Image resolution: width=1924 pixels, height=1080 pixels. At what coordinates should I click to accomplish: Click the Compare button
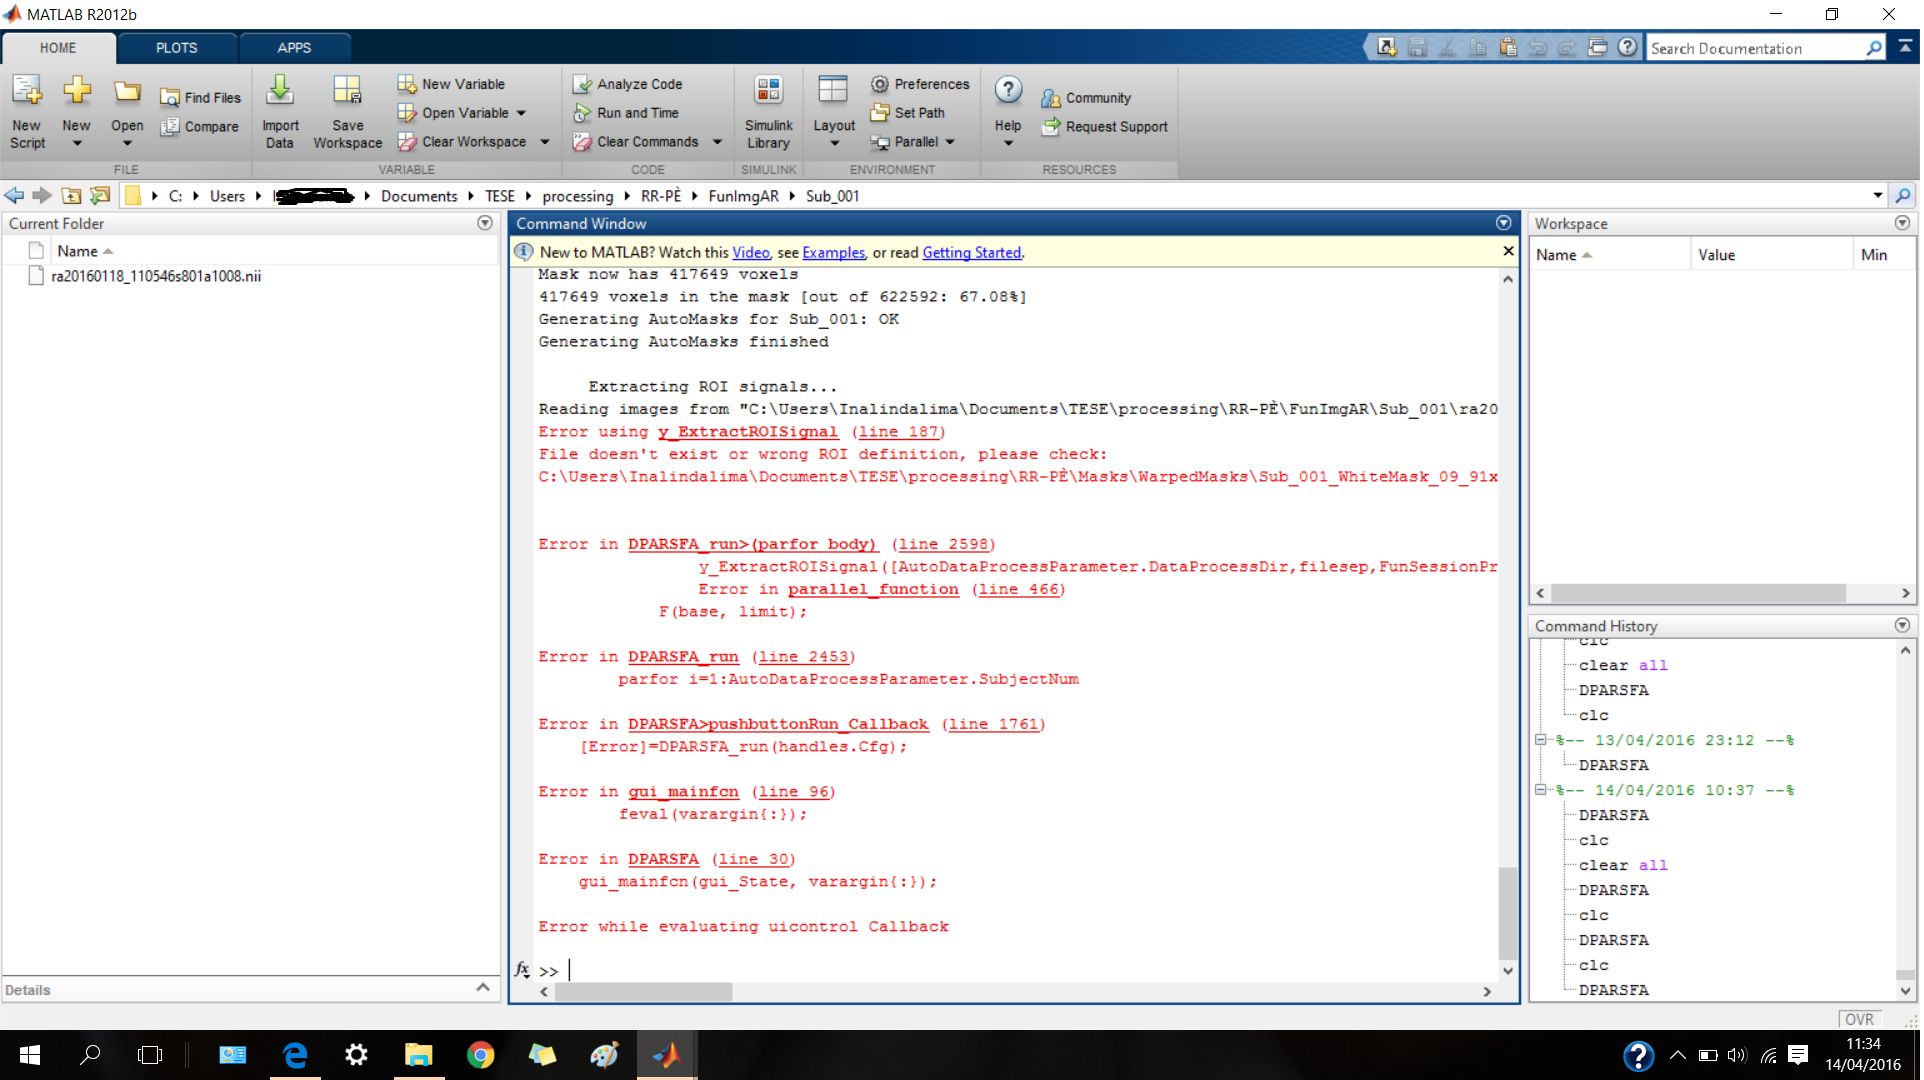click(200, 126)
